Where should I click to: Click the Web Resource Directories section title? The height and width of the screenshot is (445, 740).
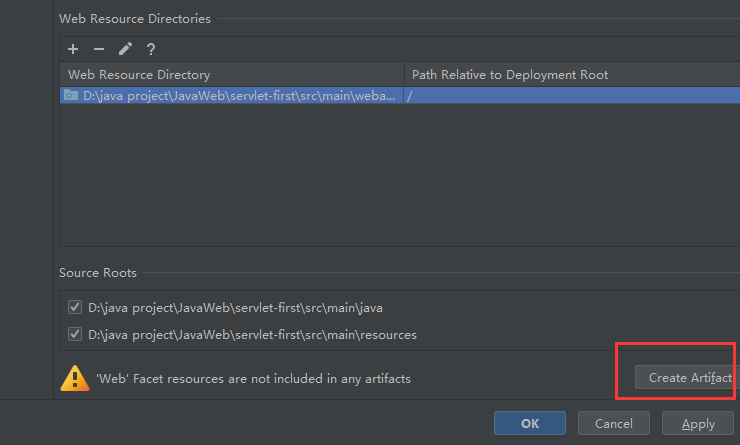coord(135,18)
